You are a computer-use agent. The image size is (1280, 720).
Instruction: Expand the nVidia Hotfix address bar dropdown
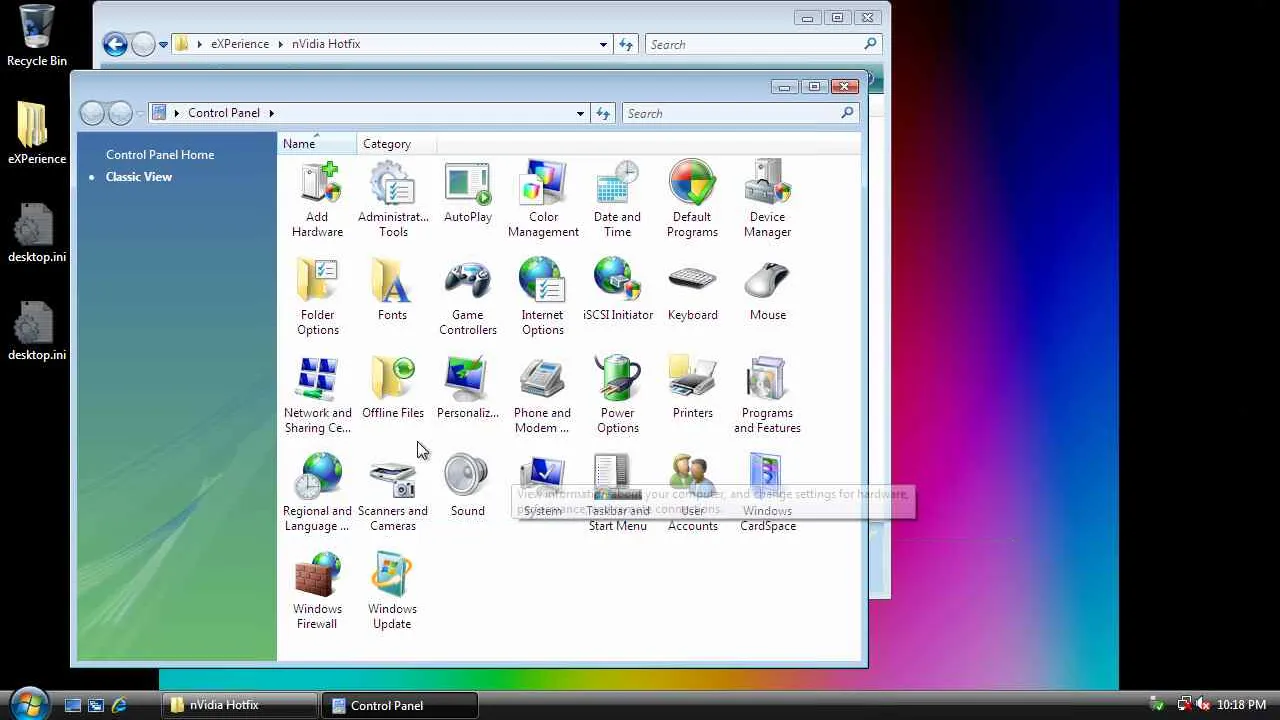pos(603,44)
